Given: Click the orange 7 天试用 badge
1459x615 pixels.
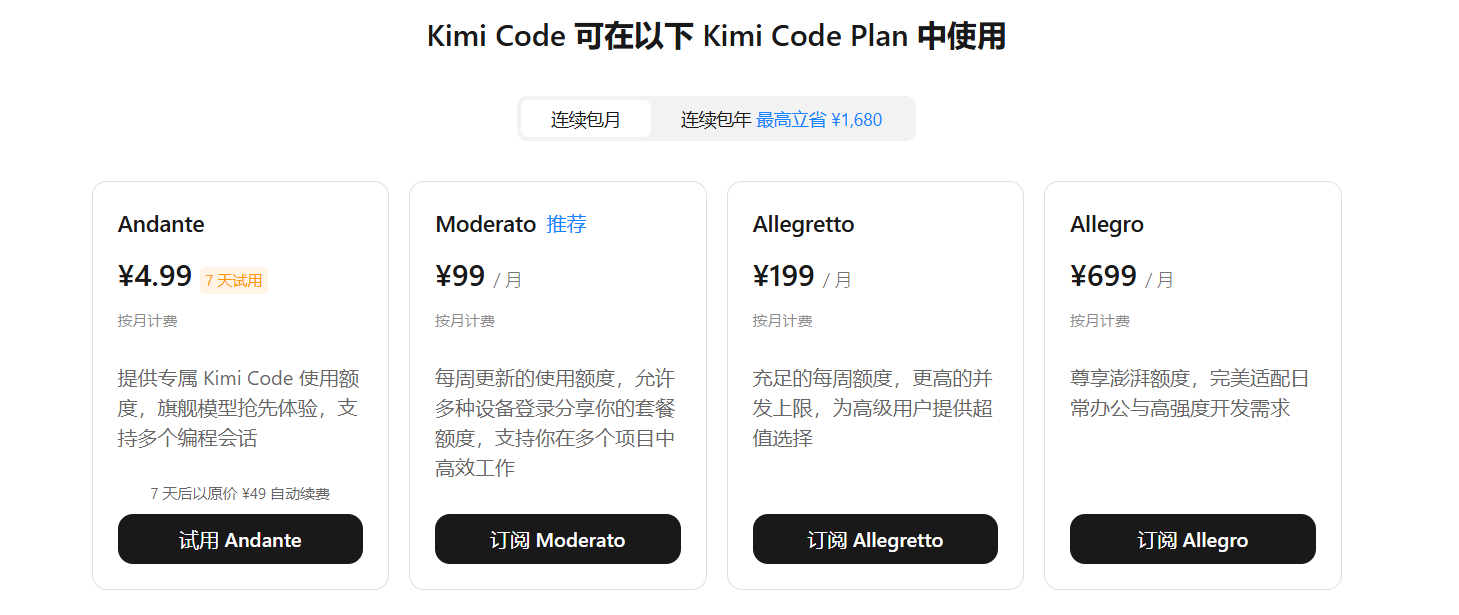Looking at the screenshot, I should (234, 281).
